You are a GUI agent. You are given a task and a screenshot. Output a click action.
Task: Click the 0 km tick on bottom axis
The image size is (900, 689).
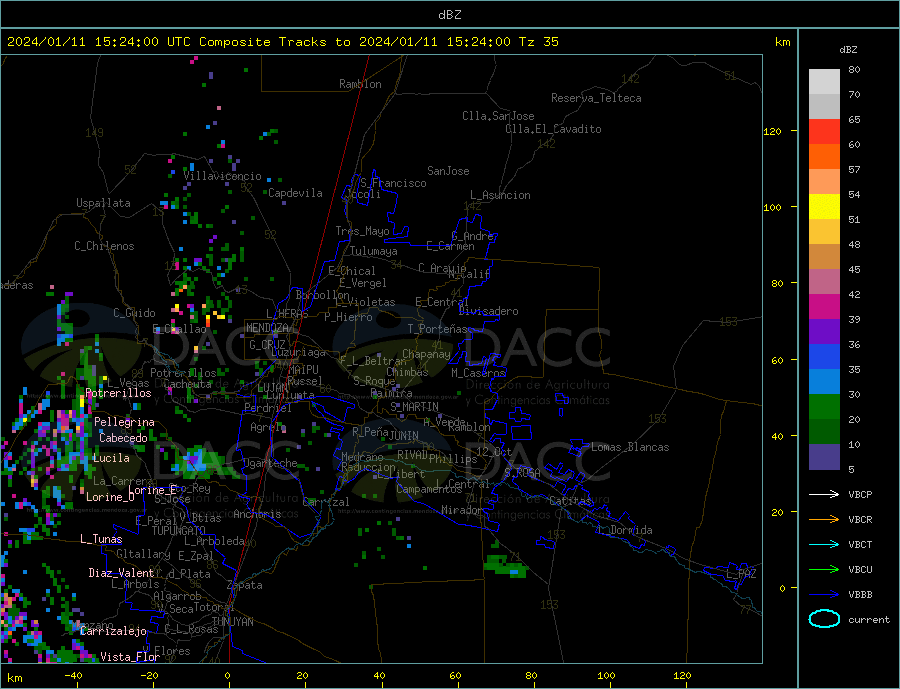pyautogui.click(x=228, y=676)
